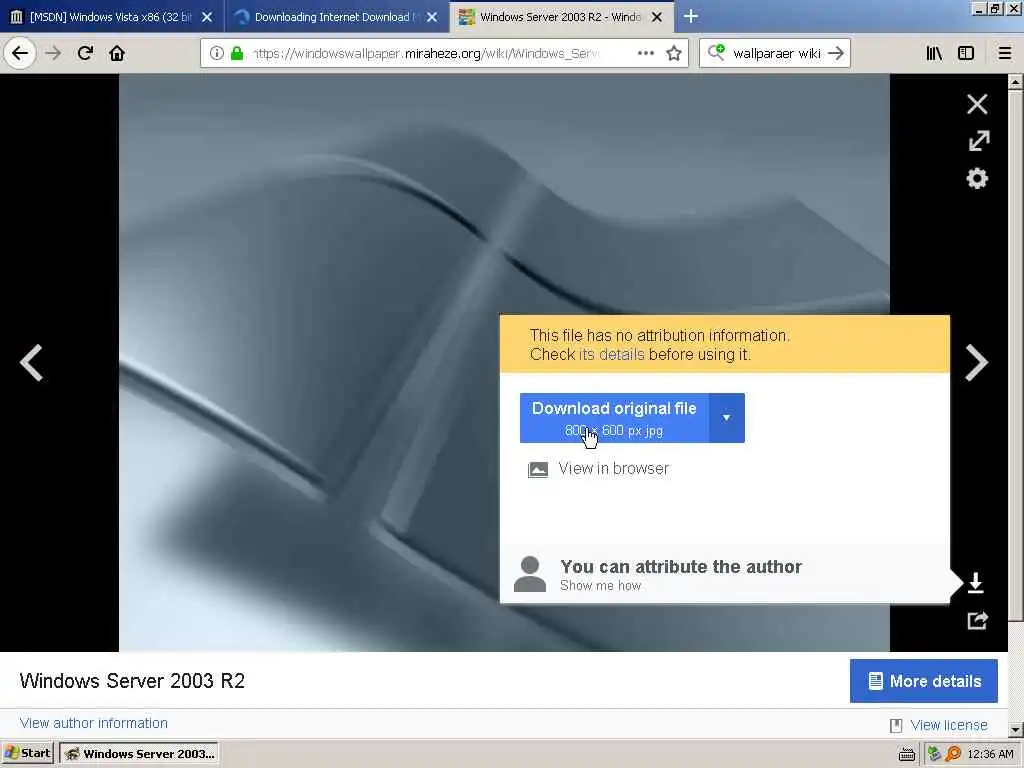Select the Windows Server 2003 R2 tab

(560, 17)
